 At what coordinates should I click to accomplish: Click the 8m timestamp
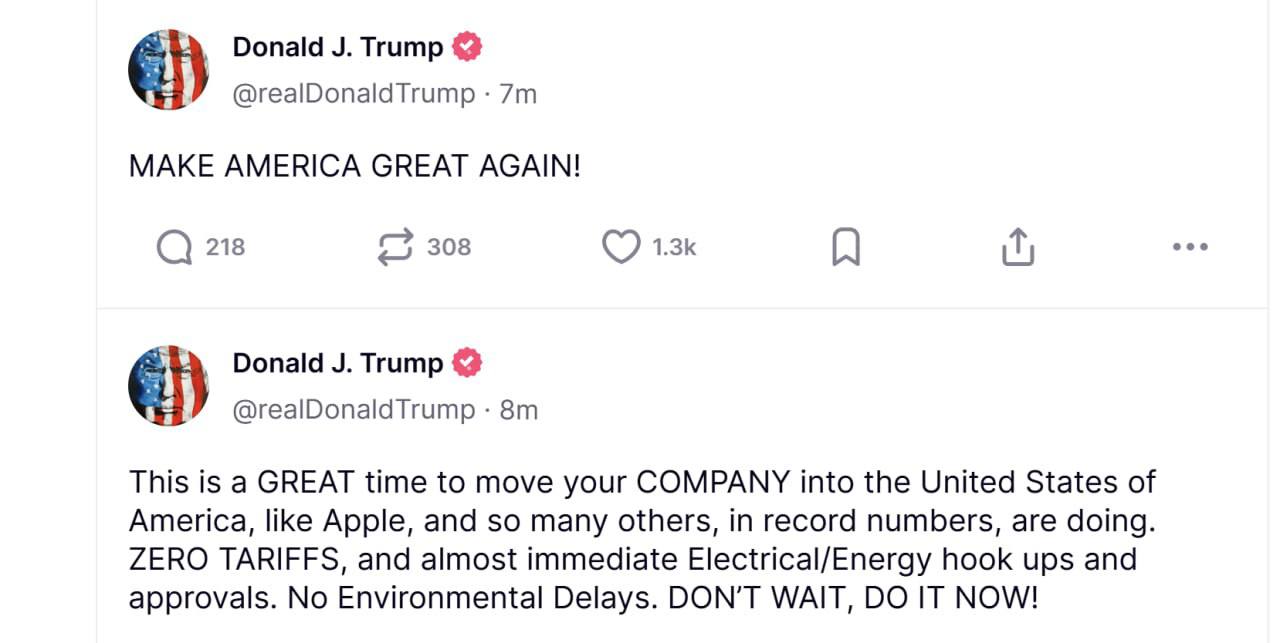tap(518, 410)
